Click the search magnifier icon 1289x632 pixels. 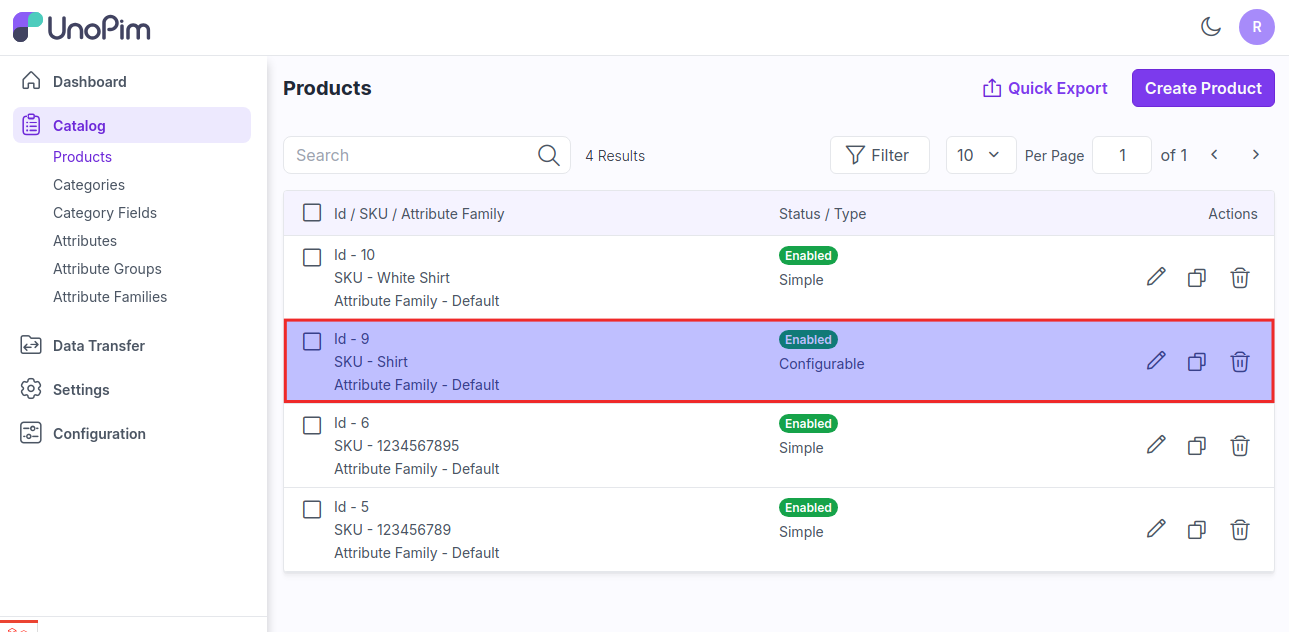pyautogui.click(x=548, y=155)
